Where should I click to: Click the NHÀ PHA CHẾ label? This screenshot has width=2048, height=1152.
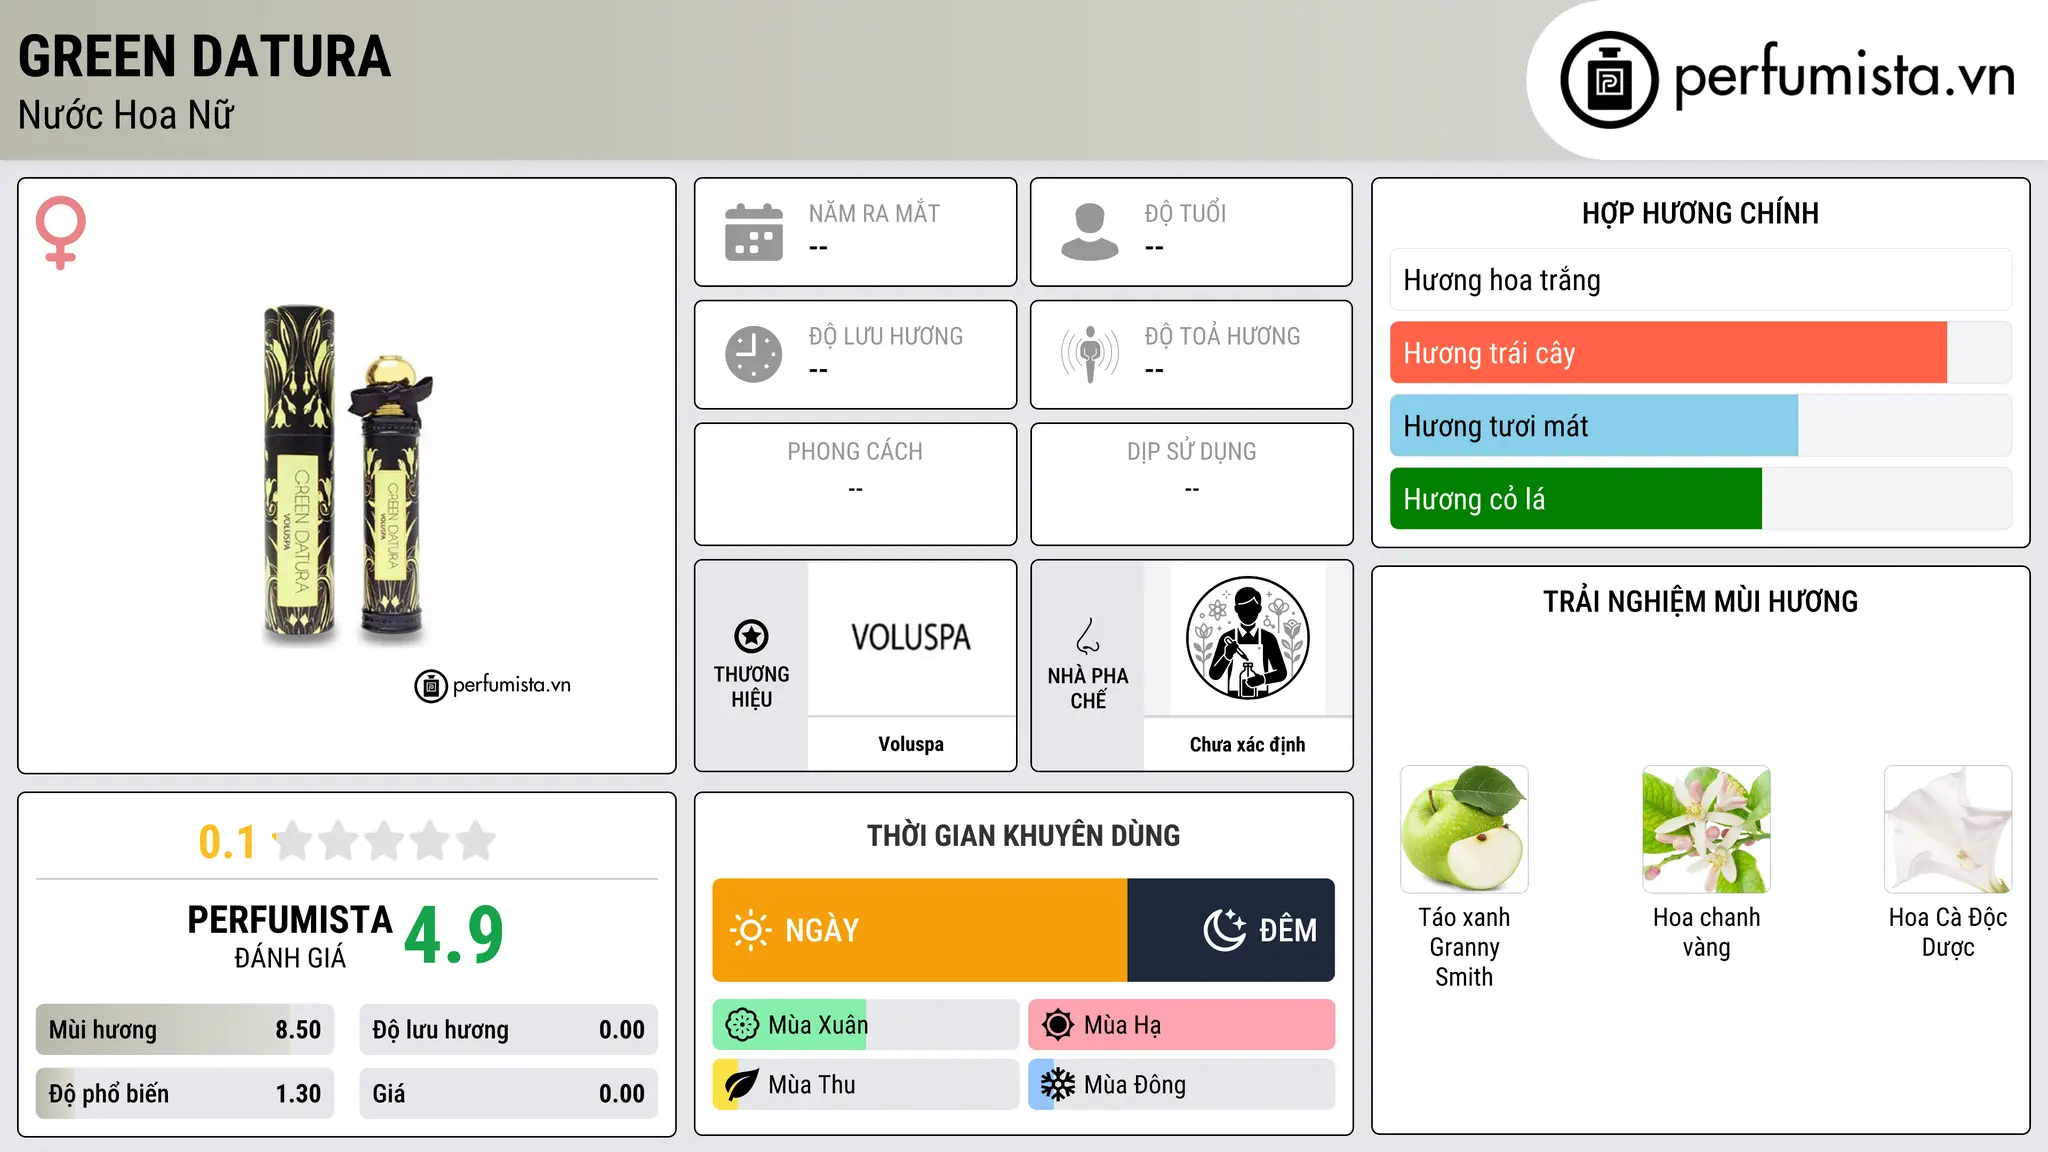tap(1088, 688)
